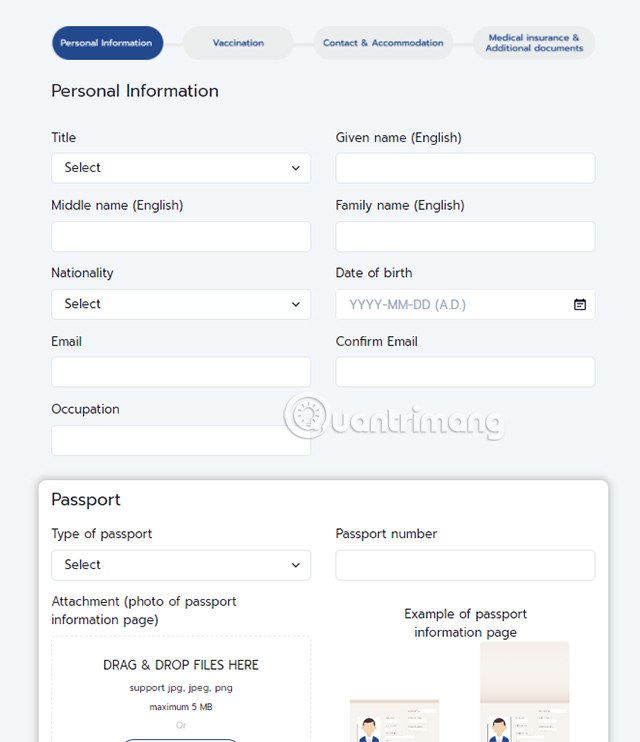Go to Contact & Accommodation step
The image size is (640, 742).
pos(383,43)
